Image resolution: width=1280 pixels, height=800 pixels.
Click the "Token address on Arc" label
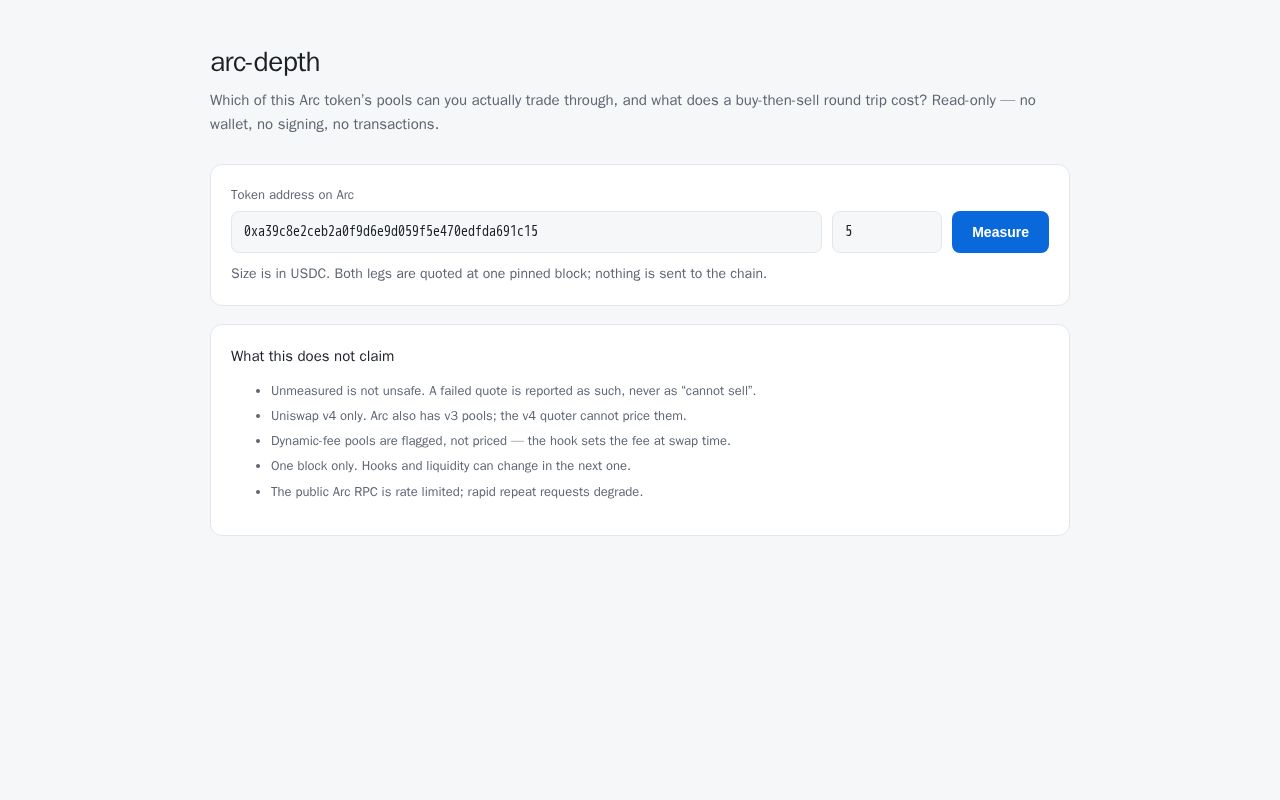292,195
